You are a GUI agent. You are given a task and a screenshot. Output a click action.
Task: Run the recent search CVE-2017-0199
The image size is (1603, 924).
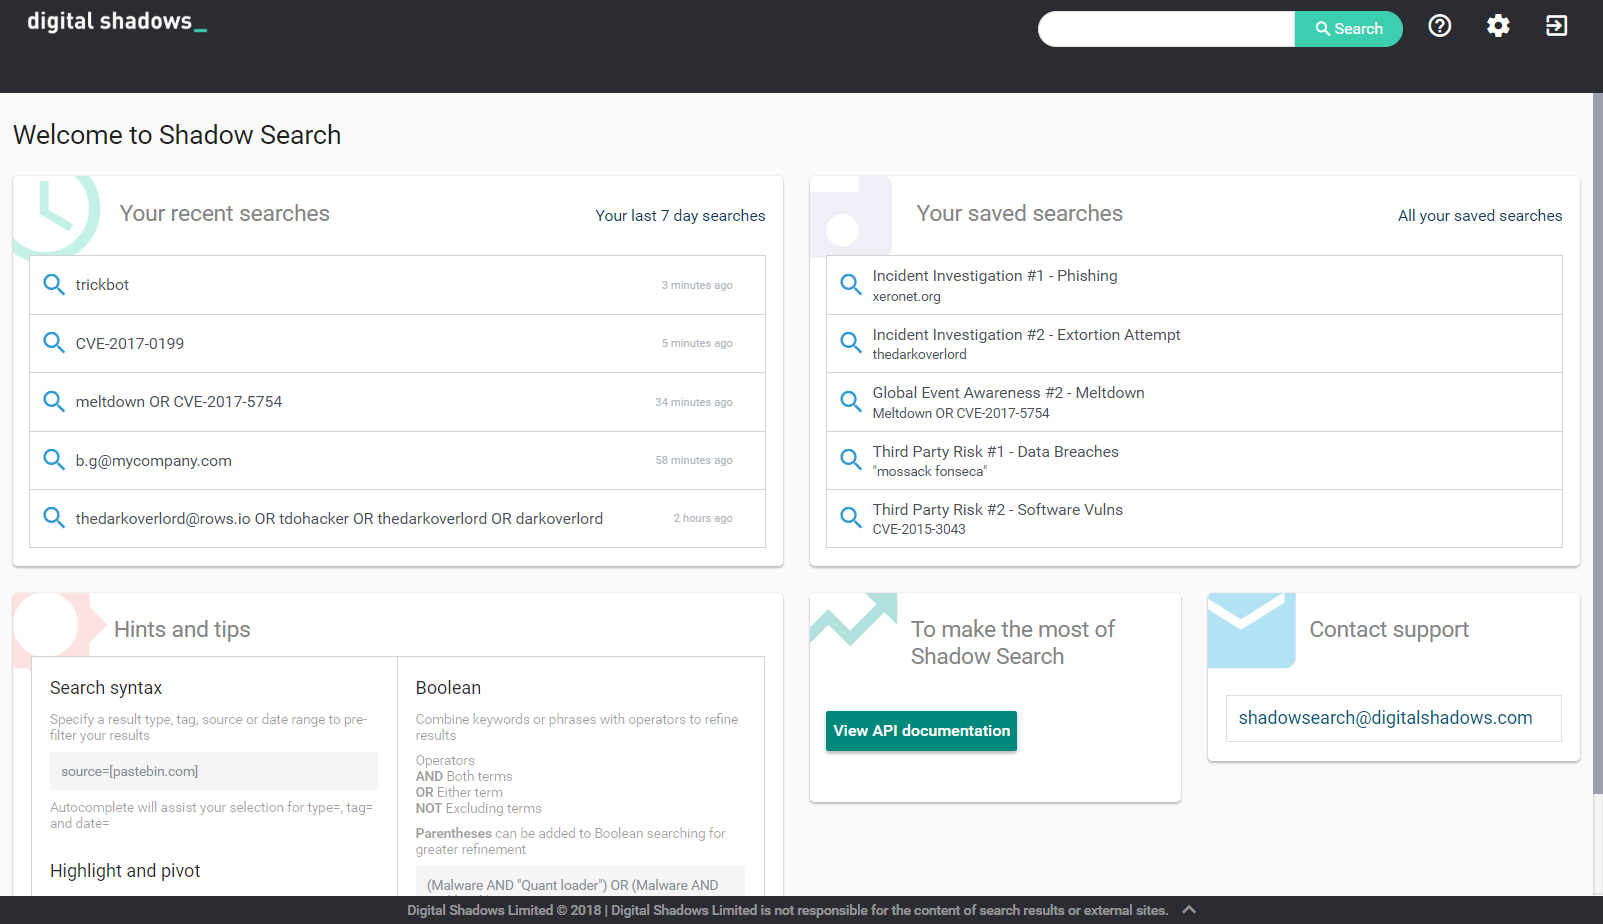[397, 343]
